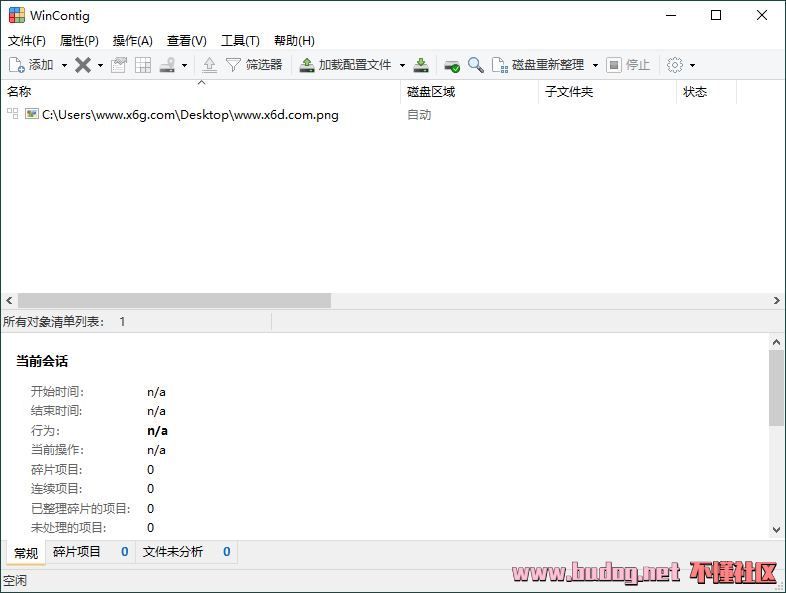Click the 添加 (Add) button in toolbar
Screen dimensions: 786x593
point(31,65)
